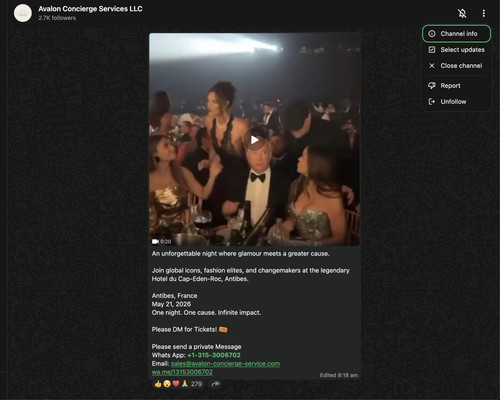Click the ticket emoji after Tickets
This screenshot has height=400, width=500.
(x=223, y=330)
